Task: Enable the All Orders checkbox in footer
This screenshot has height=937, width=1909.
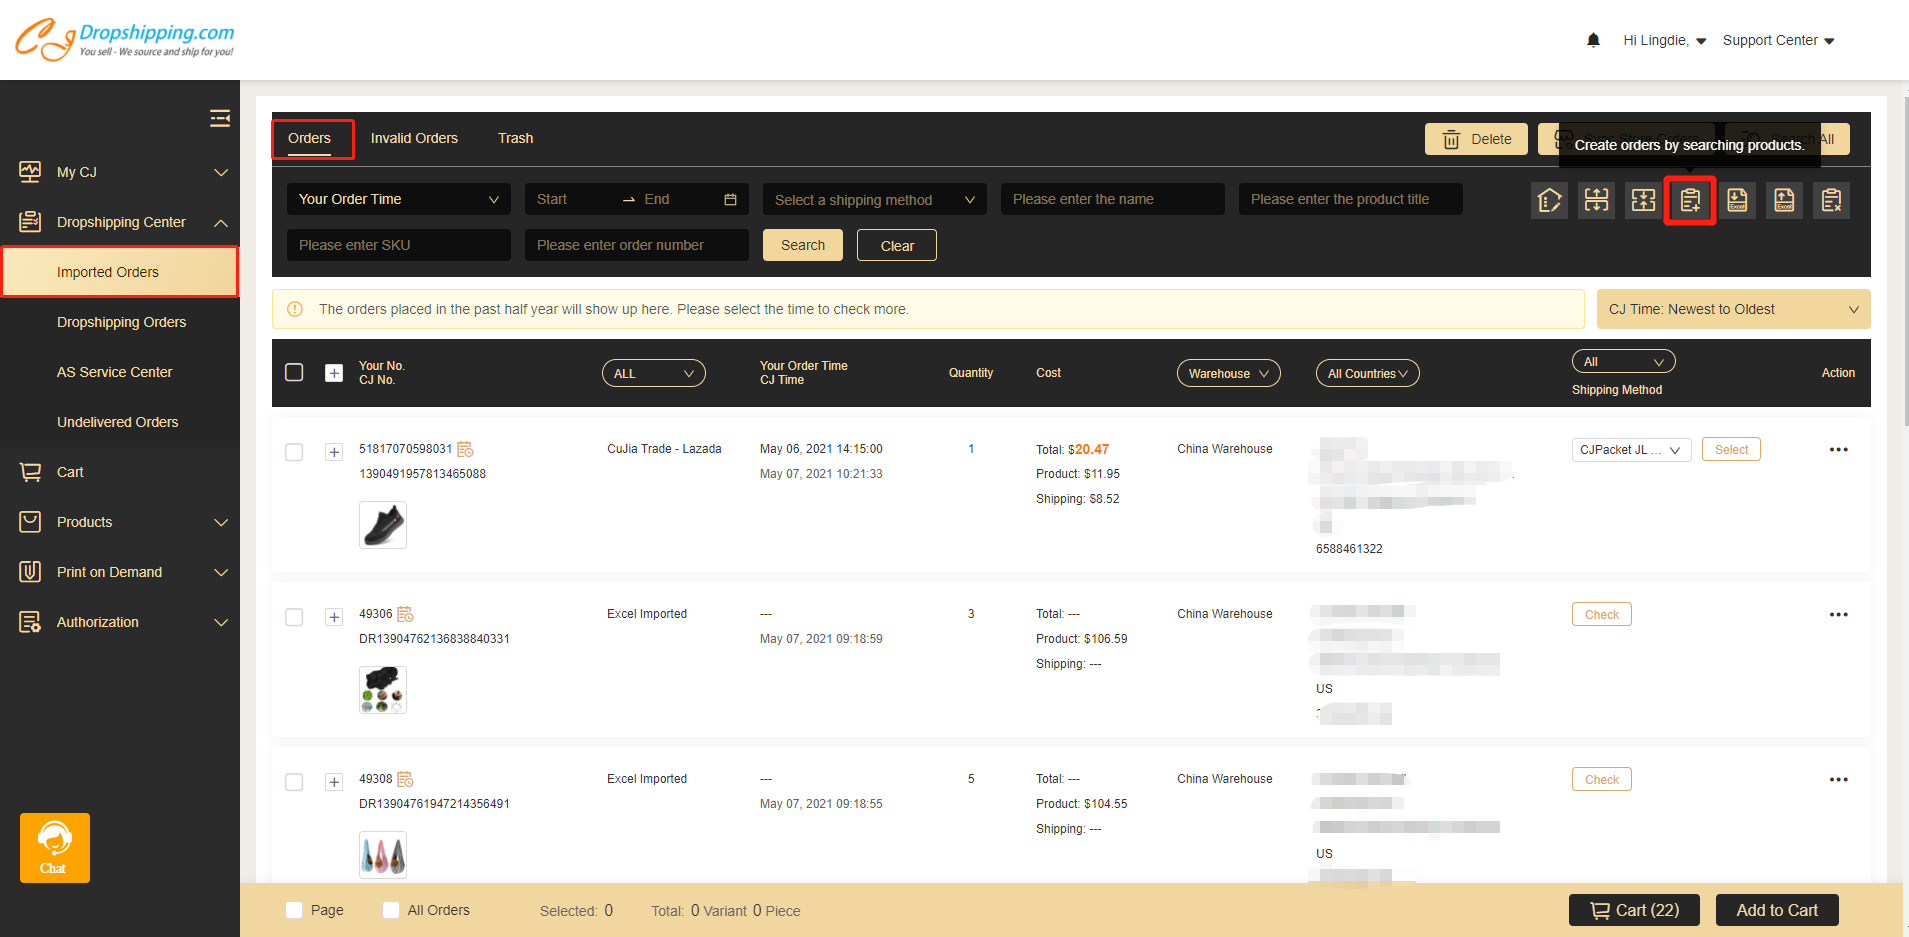Action: [391, 910]
